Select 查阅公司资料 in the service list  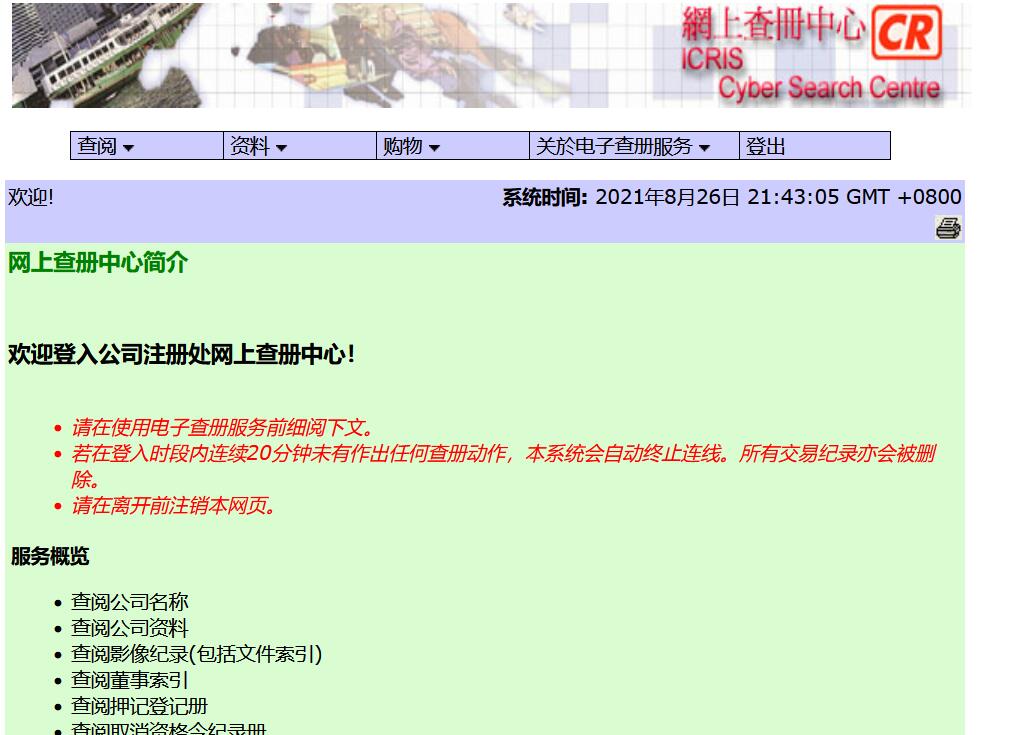(x=129, y=628)
